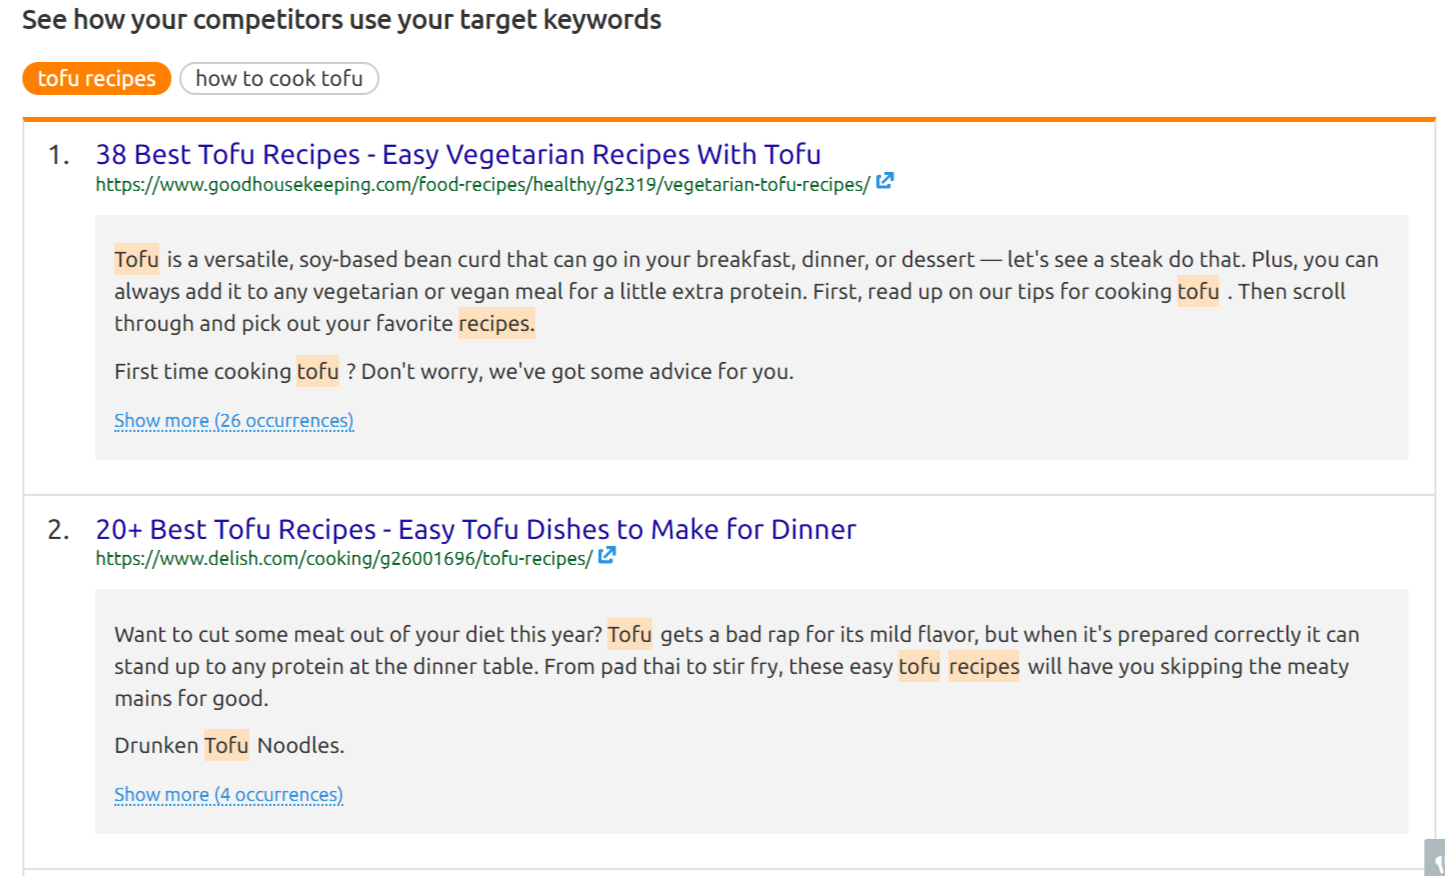Open "20+ Best Tofu Recipes" result title
Image resolution: width=1445 pixels, height=876 pixels.
click(x=476, y=529)
